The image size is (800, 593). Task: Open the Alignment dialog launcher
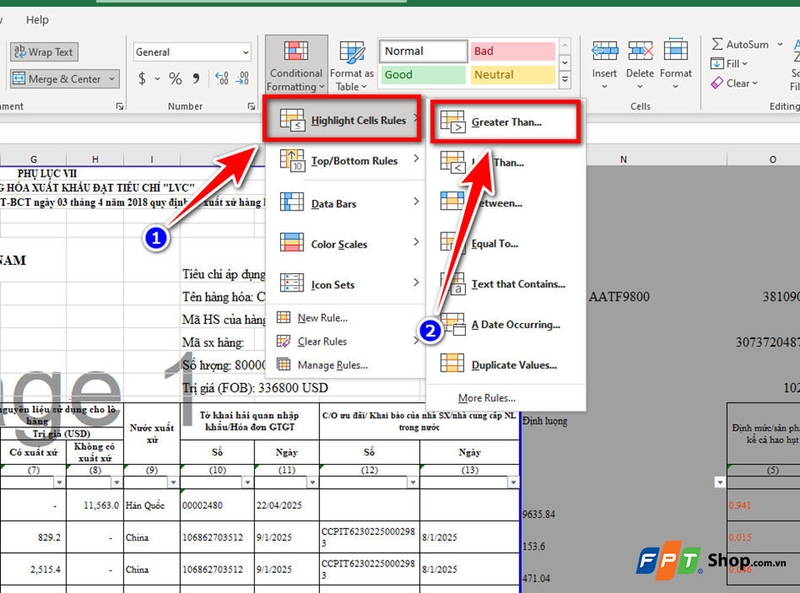119,106
